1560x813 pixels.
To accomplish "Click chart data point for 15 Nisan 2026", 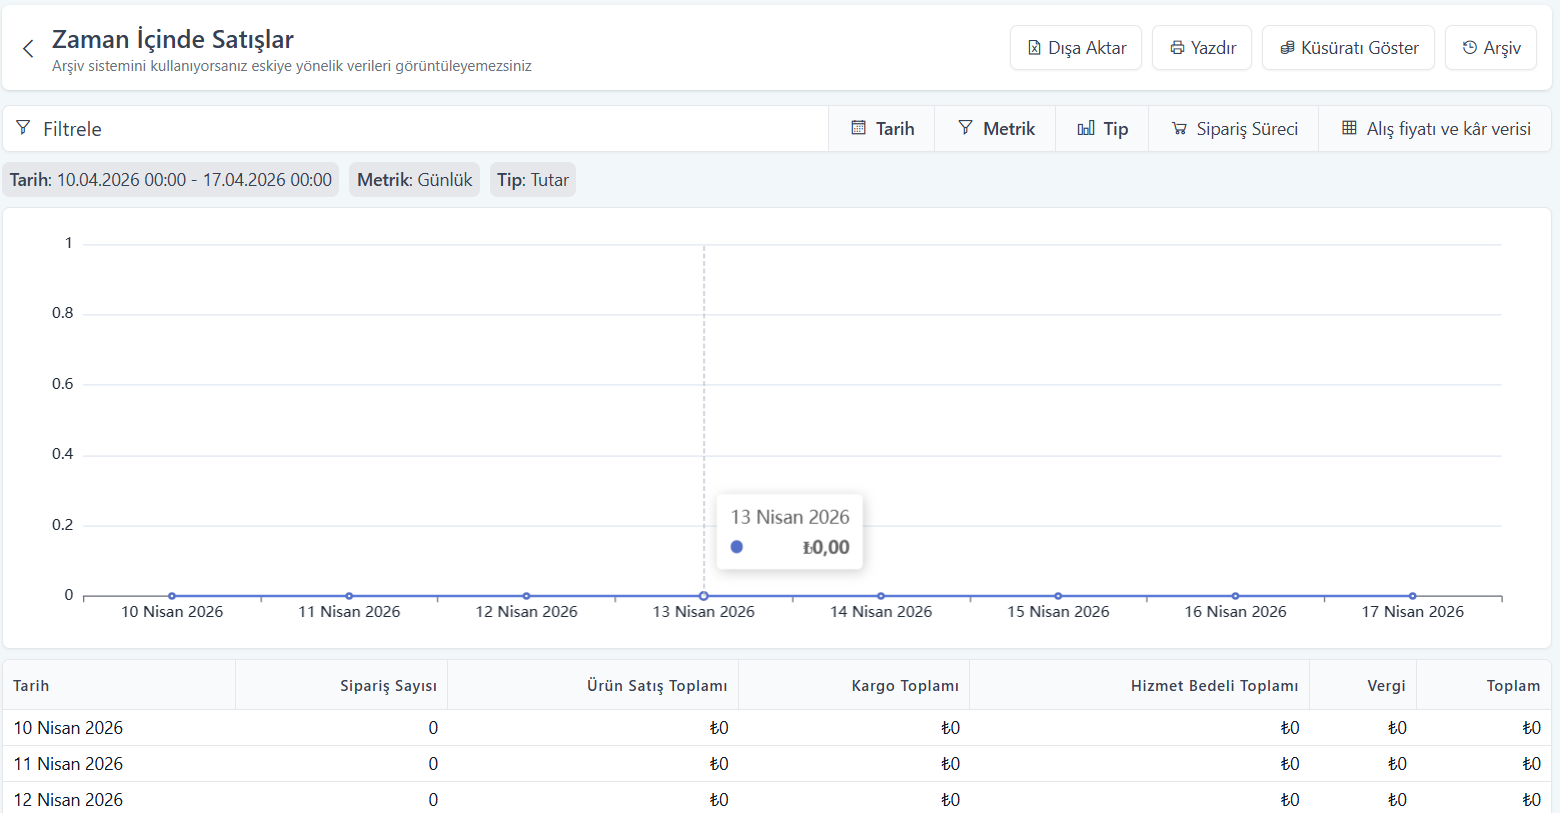I will [x=1058, y=596].
